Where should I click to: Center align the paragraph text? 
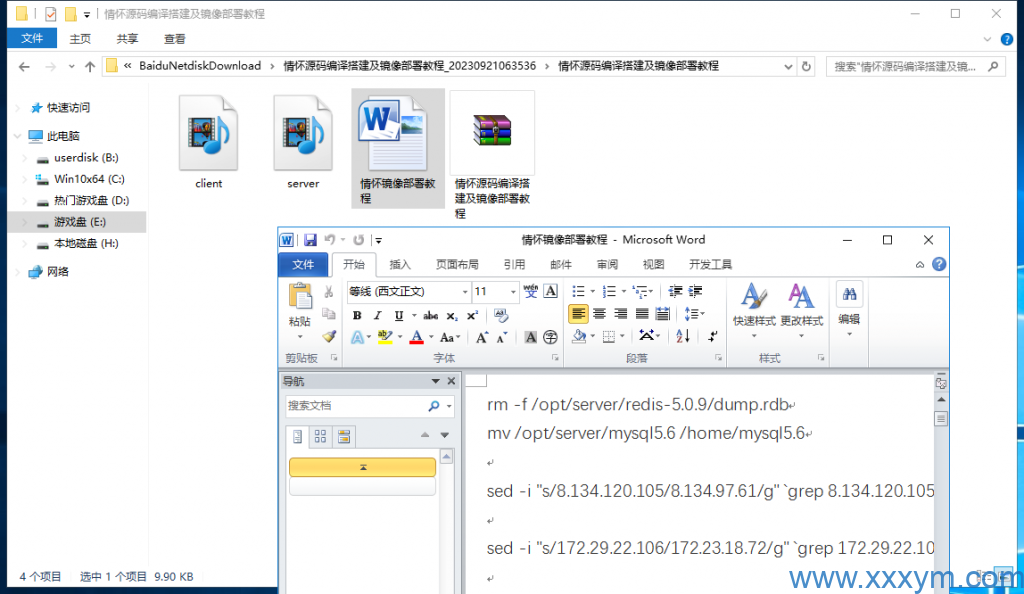(x=598, y=313)
